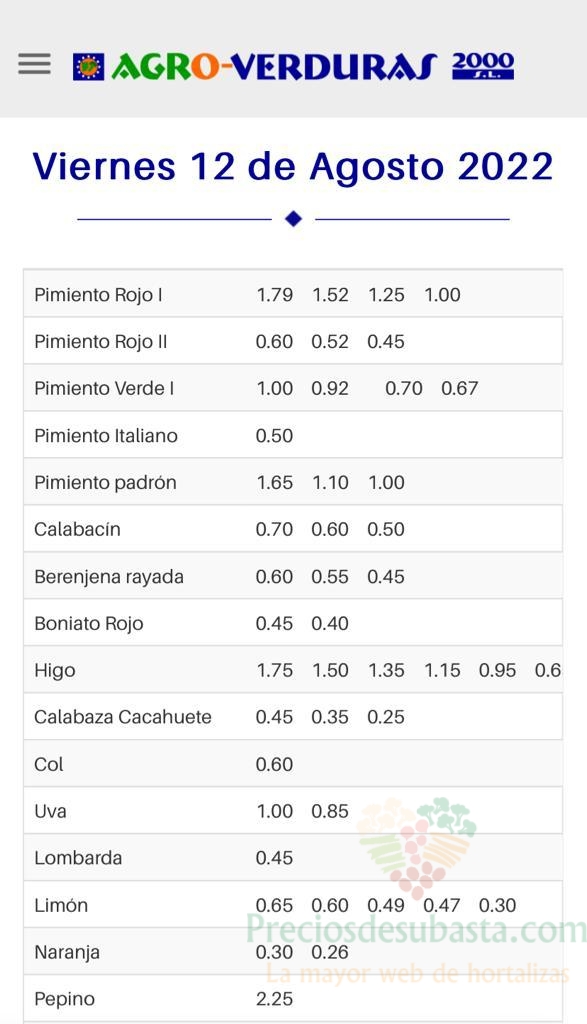
Task: Click the Pimiento Italiano label
Action: (x=106, y=436)
